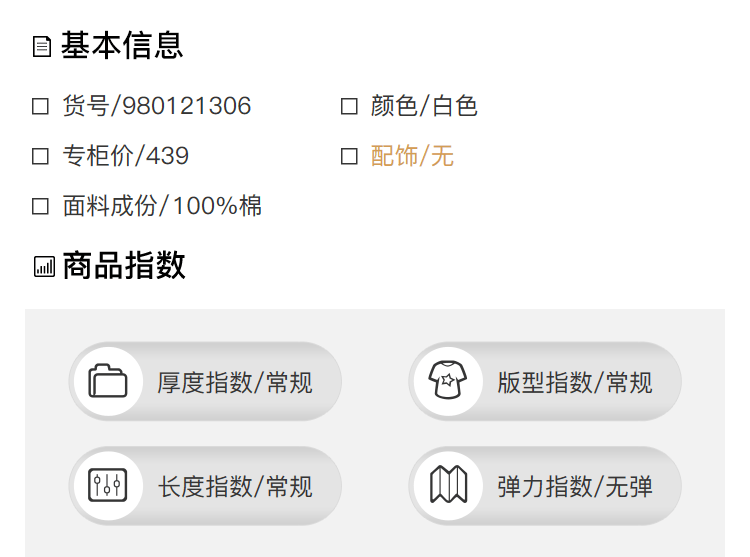Screen dimensions: 750x557
Task: Click the document icon beside 基本信息
Action: (42, 47)
